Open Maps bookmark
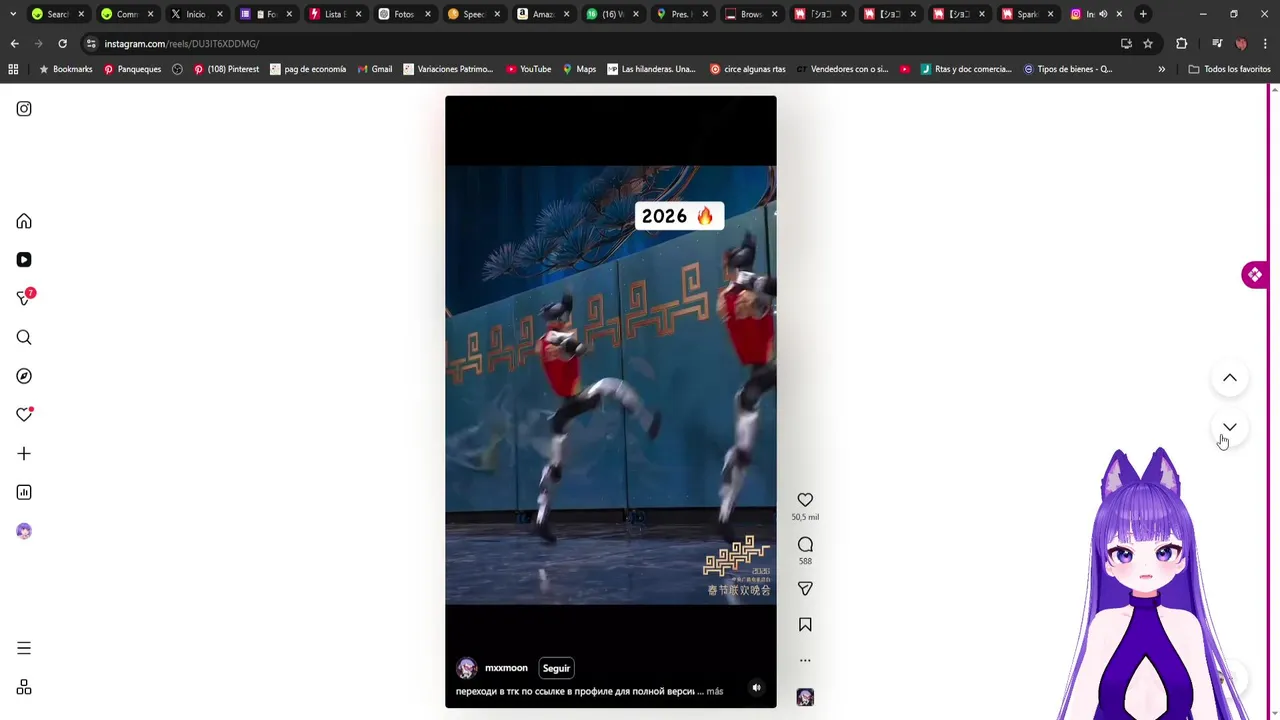 [579, 69]
